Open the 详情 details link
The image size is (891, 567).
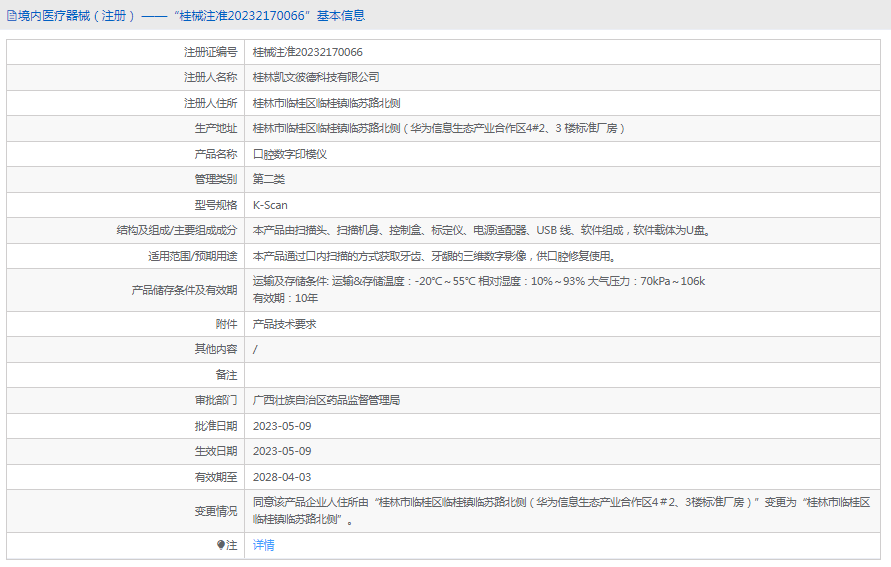pos(264,545)
